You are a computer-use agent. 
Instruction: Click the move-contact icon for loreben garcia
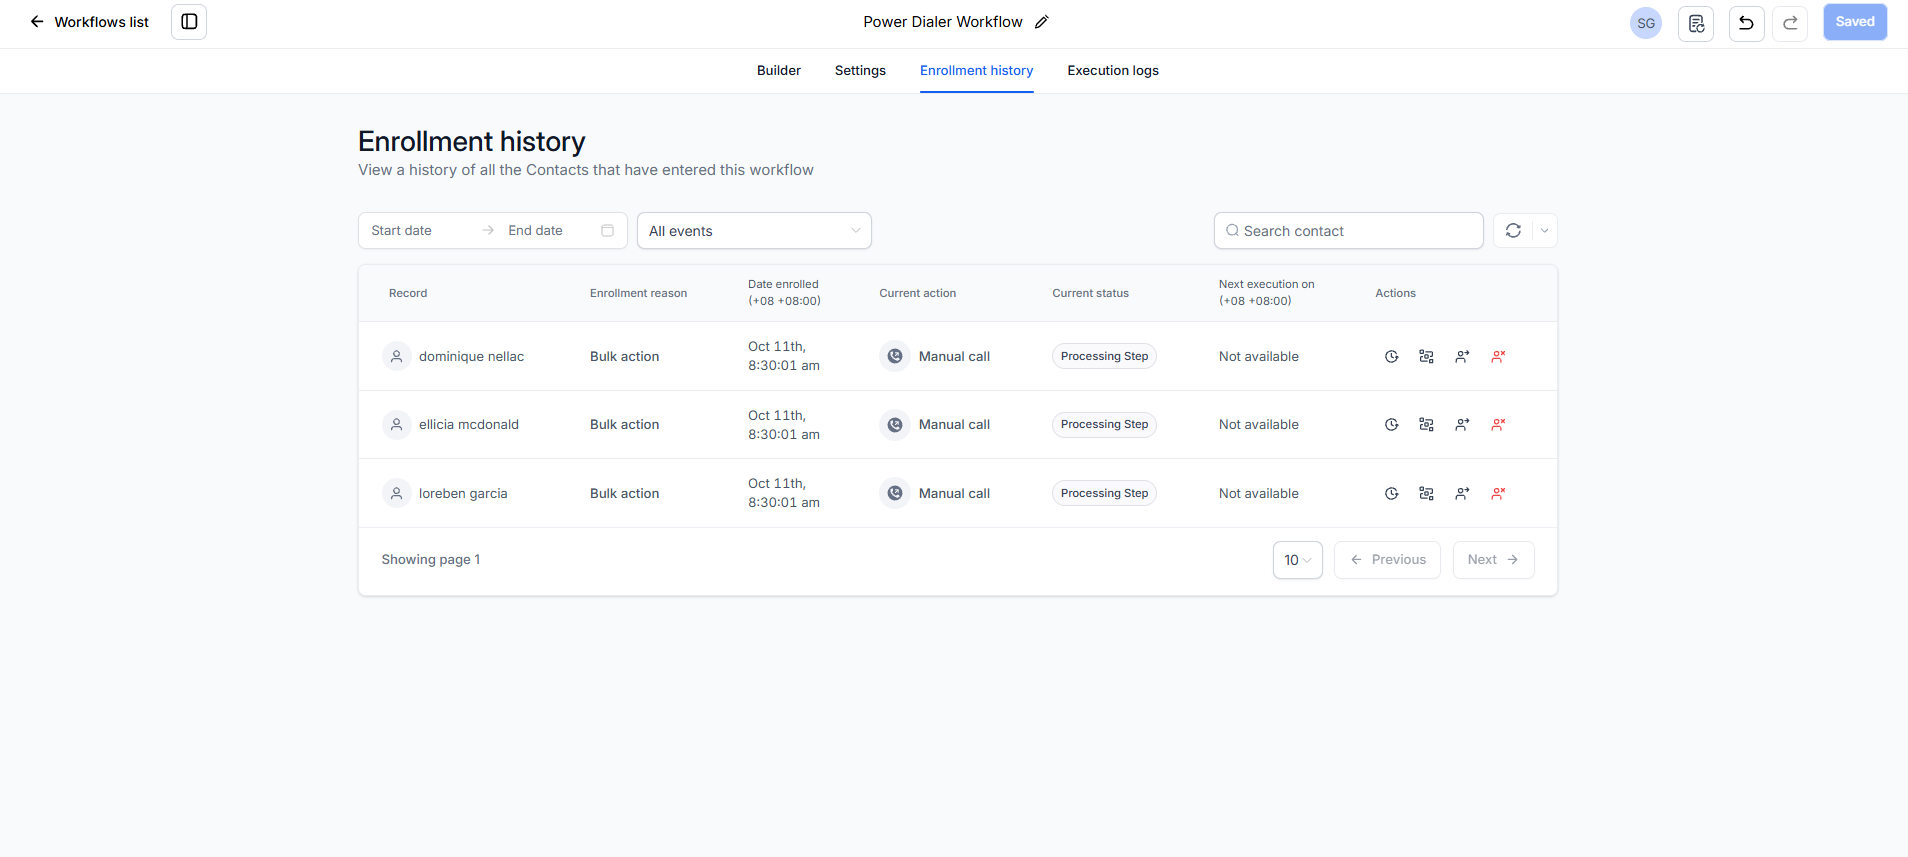coord(1462,494)
